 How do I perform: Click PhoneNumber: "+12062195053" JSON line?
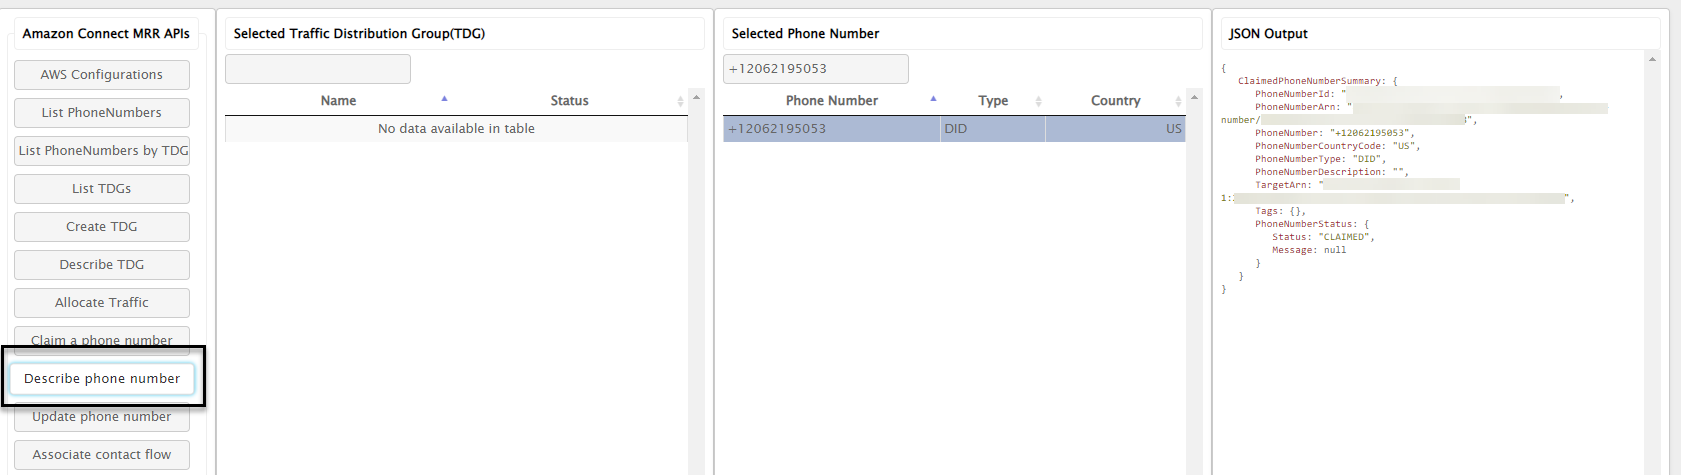click(1334, 133)
